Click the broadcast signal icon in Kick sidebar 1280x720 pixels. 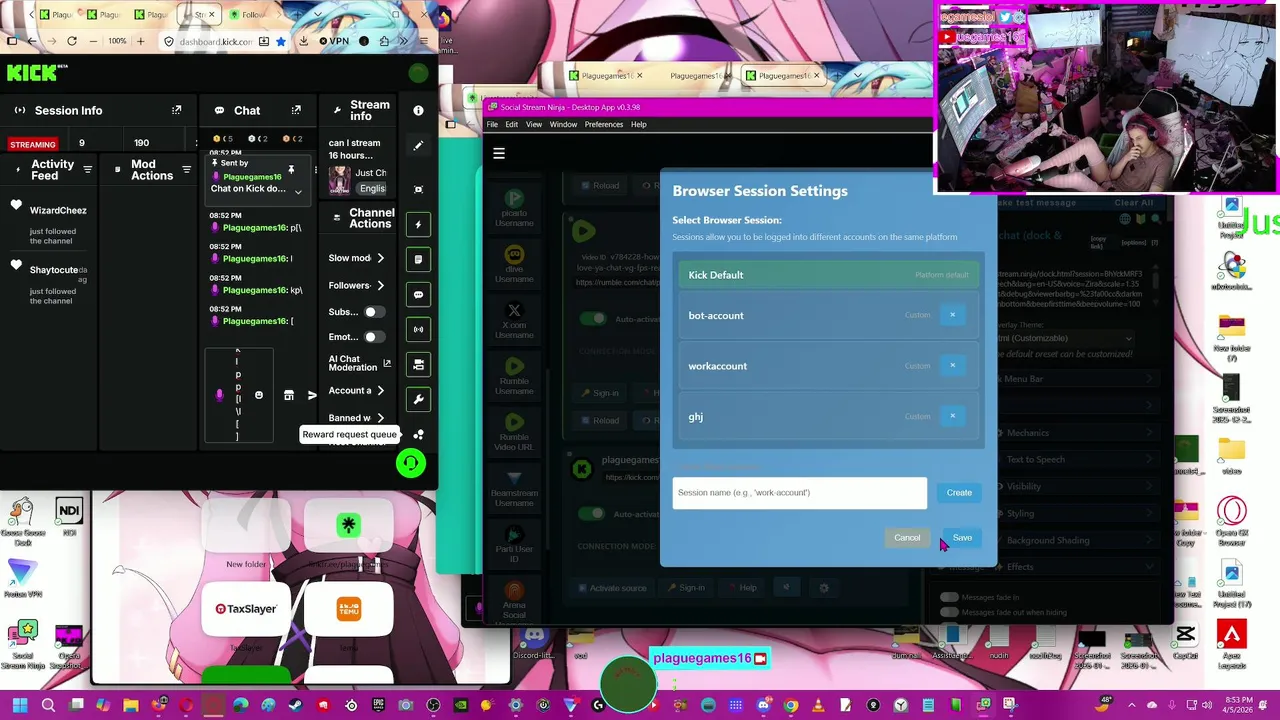click(x=418, y=329)
